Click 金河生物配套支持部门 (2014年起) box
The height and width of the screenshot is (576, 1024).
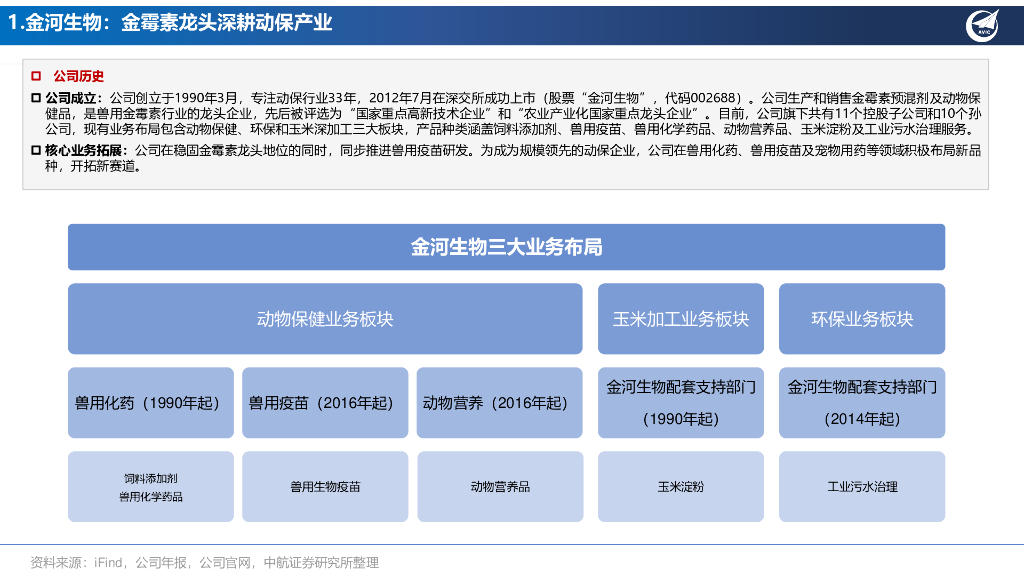pyautogui.click(x=862, y=403)
